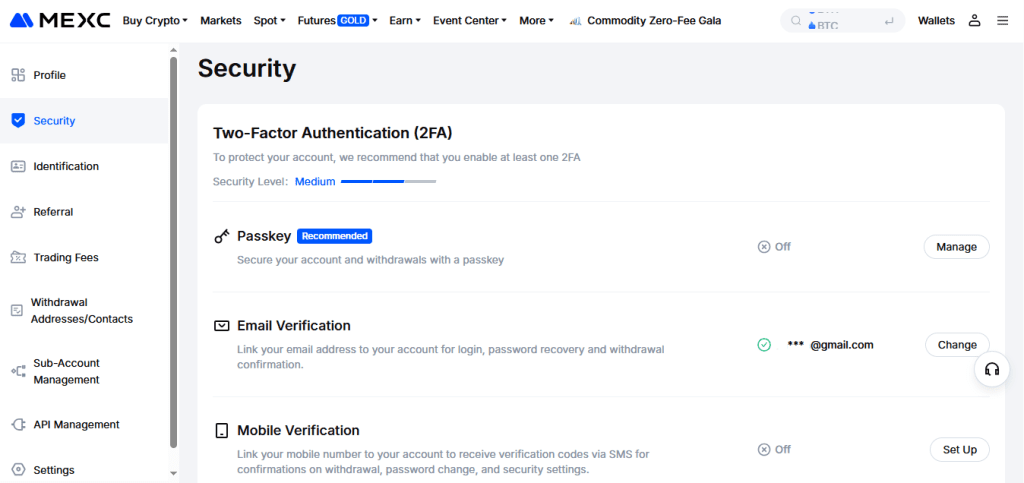Viewport: 1024px width, 483px height.
Task: Open Withdrawal Addresses/Contacts section
Action: 84,311
